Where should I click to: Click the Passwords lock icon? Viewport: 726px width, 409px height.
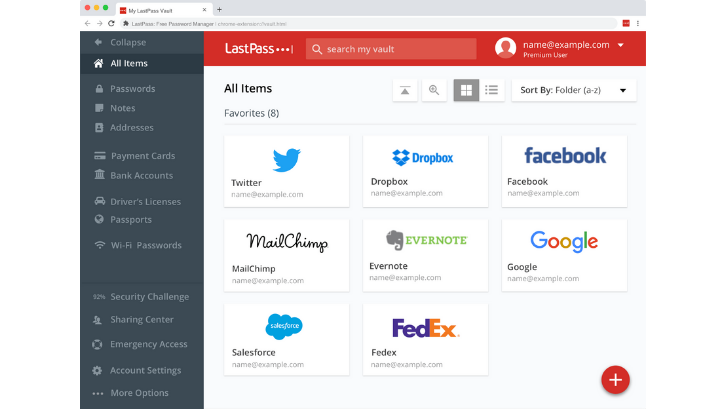(x=99, y=88)
